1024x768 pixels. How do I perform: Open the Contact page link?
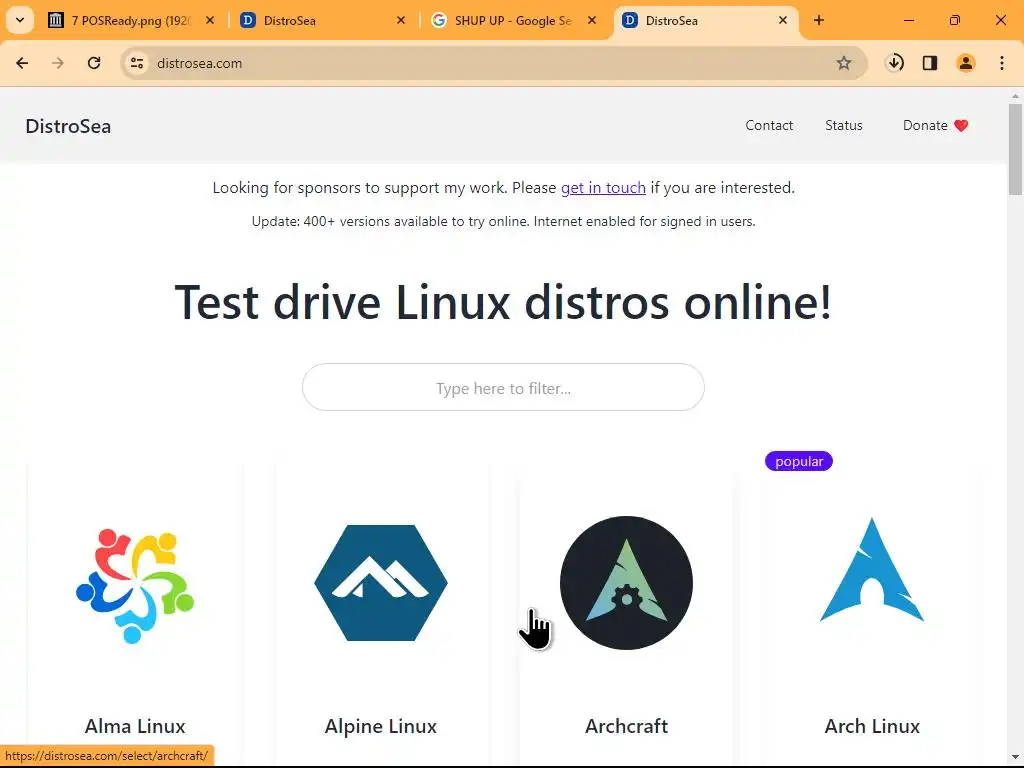point(769,125)
